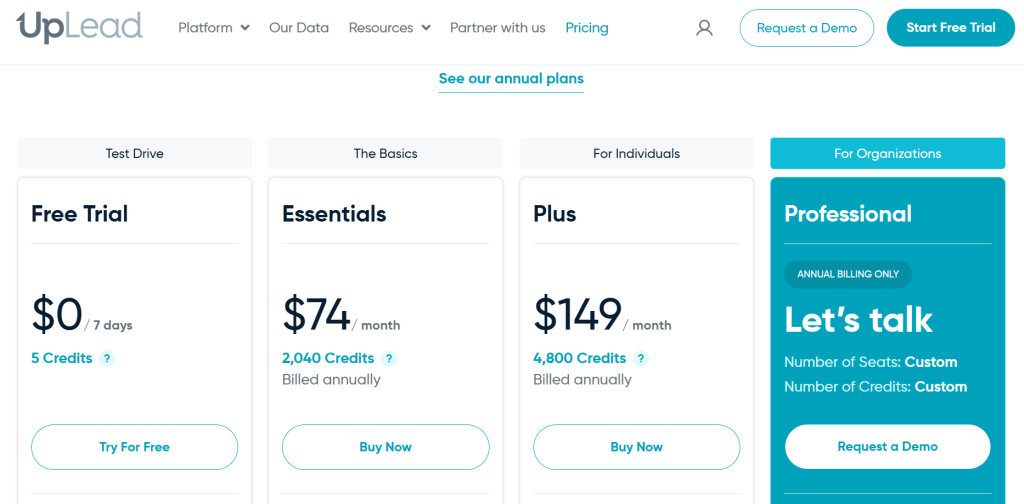Select the Test Drive tab label

134,153
